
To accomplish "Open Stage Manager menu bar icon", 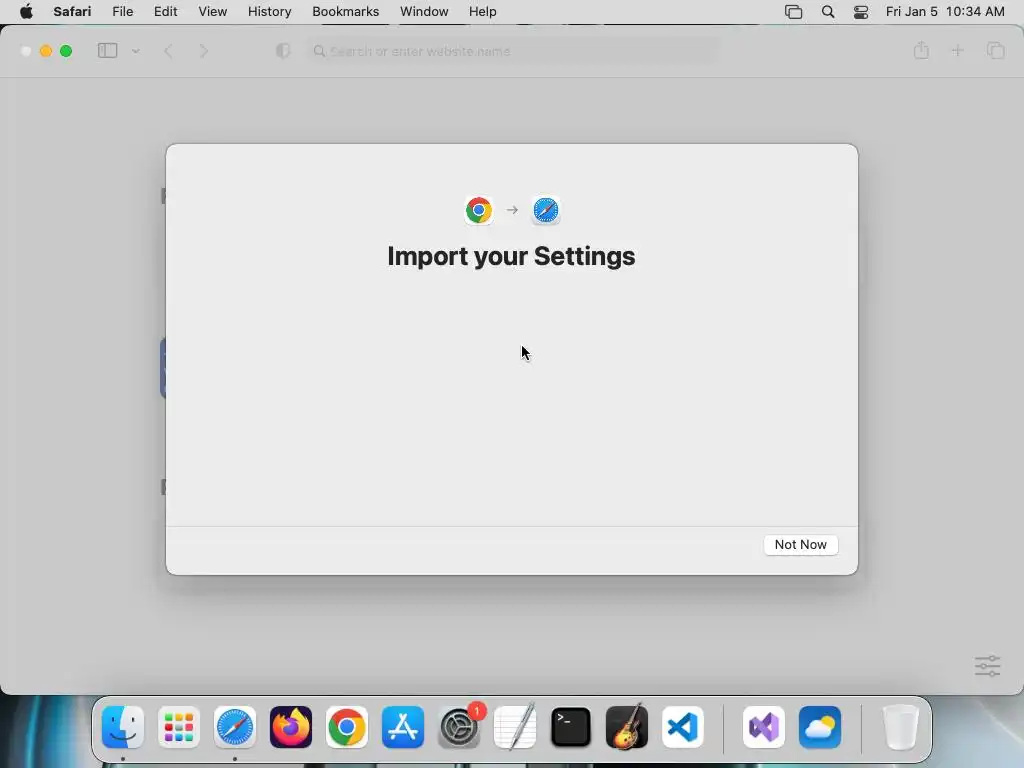I will click(x=793, y=12).
